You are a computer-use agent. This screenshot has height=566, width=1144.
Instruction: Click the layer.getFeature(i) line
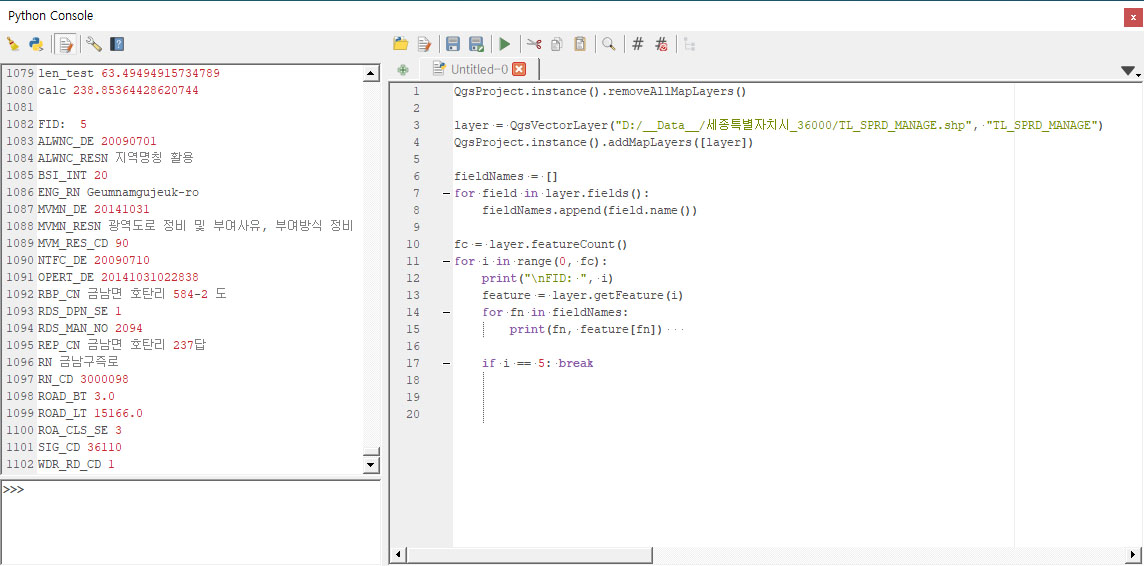point(582,295)
